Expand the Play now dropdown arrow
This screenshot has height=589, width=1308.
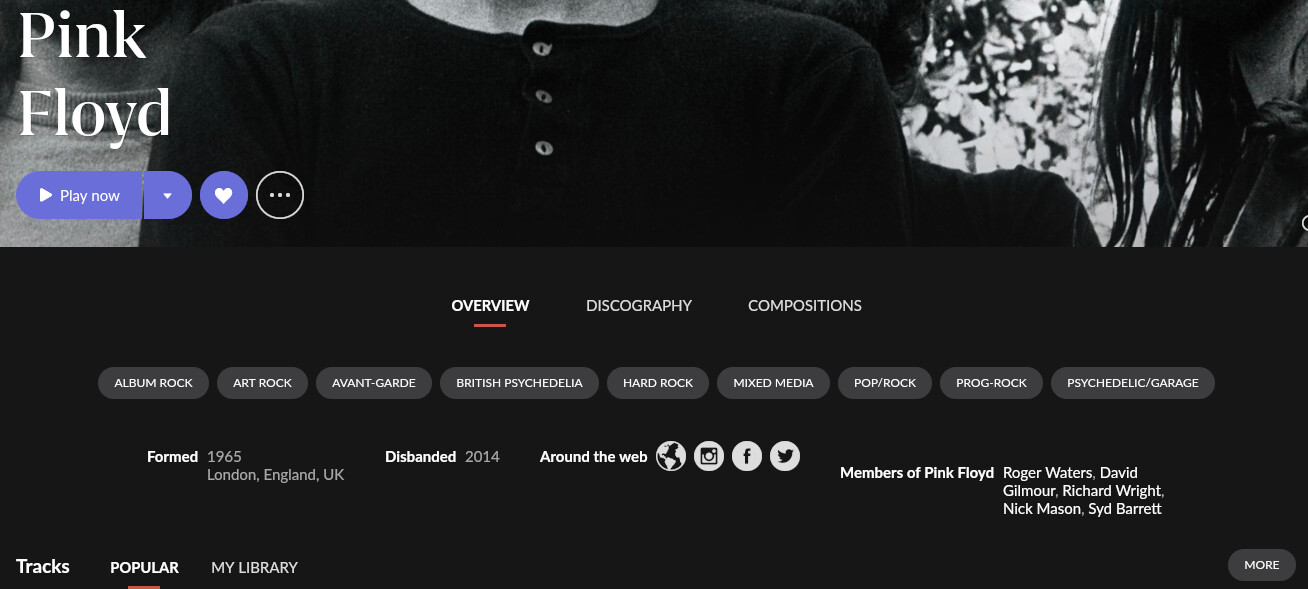tap(168, 195)
